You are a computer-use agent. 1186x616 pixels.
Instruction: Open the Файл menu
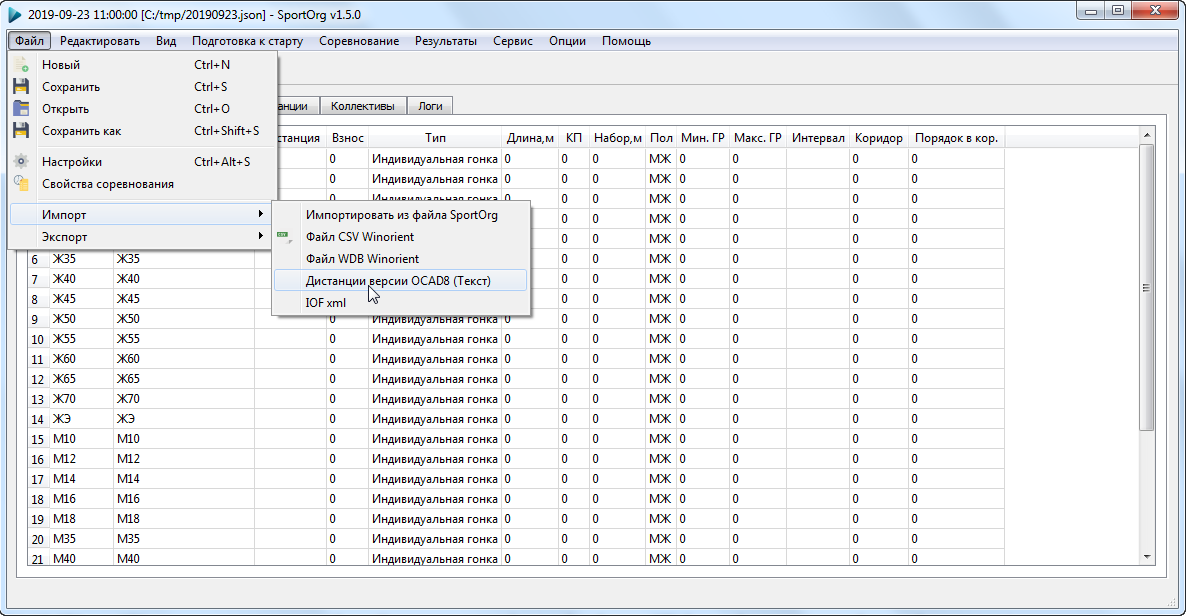pyautogui.click(x=29, y=41)
